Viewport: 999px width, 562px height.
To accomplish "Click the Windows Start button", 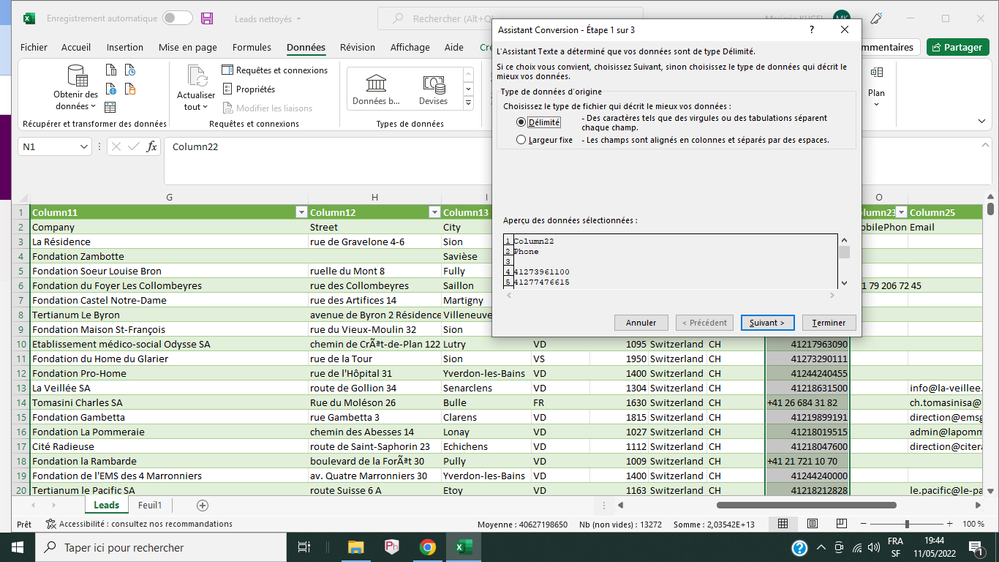I will 17,547.
